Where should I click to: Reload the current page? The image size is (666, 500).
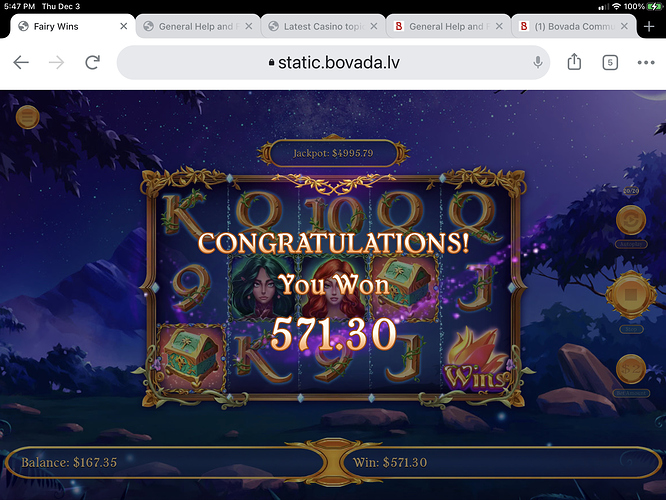tap(92, 63)
